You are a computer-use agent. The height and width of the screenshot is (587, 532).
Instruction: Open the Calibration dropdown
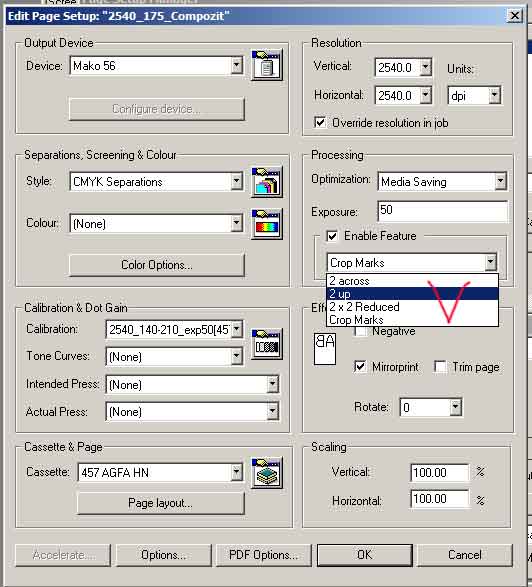[236, 329]
